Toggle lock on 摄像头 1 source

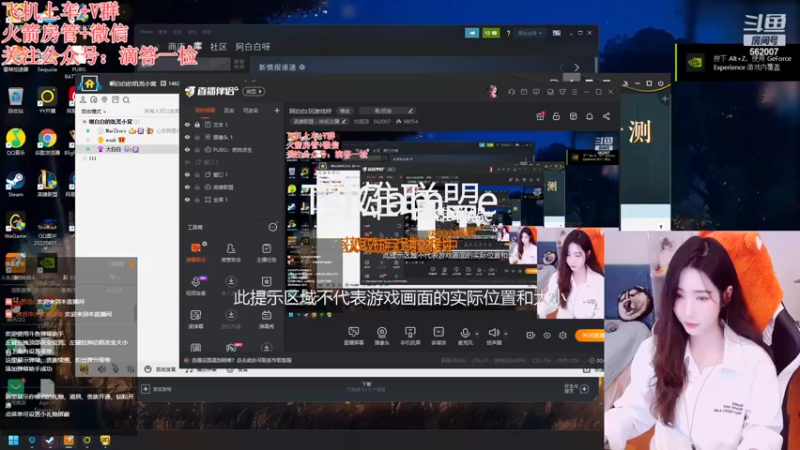(197, 137)
